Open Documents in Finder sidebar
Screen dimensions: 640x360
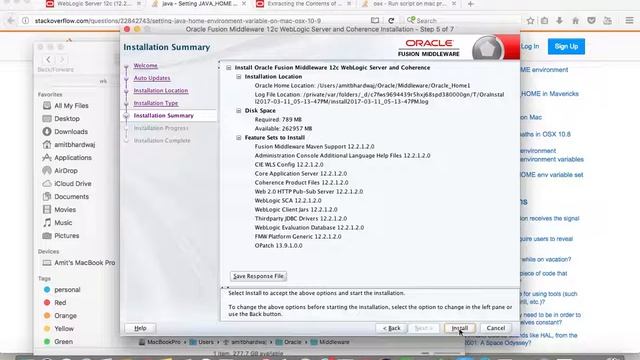pos(65,197)
